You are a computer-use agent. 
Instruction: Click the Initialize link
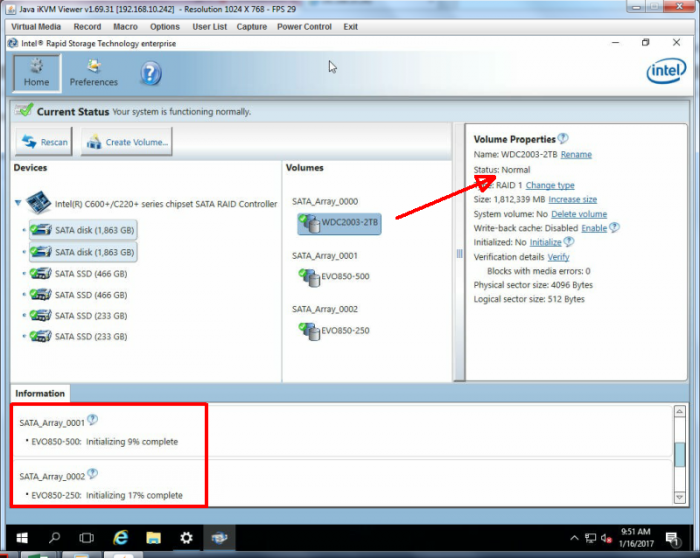[x=546, y=242]
